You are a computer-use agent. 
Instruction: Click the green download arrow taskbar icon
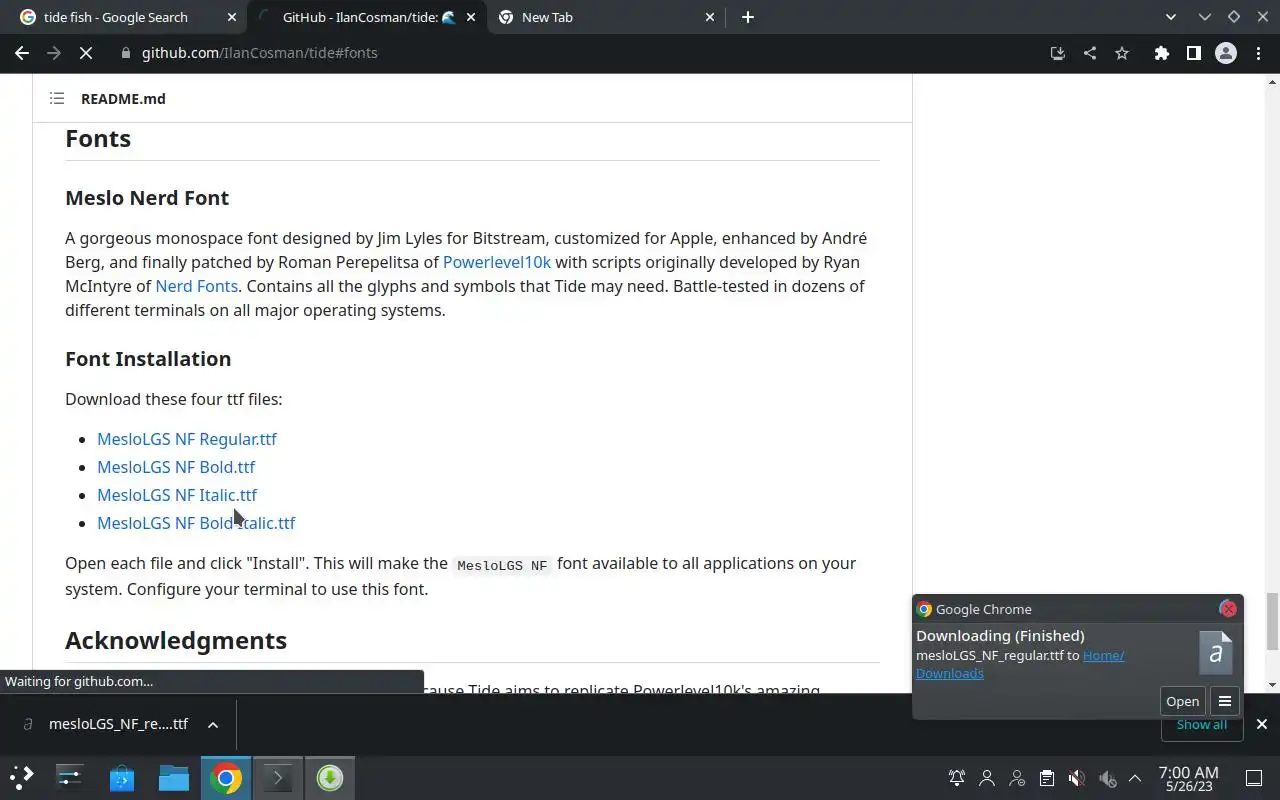pyautogui.click(x=330, y=778)
